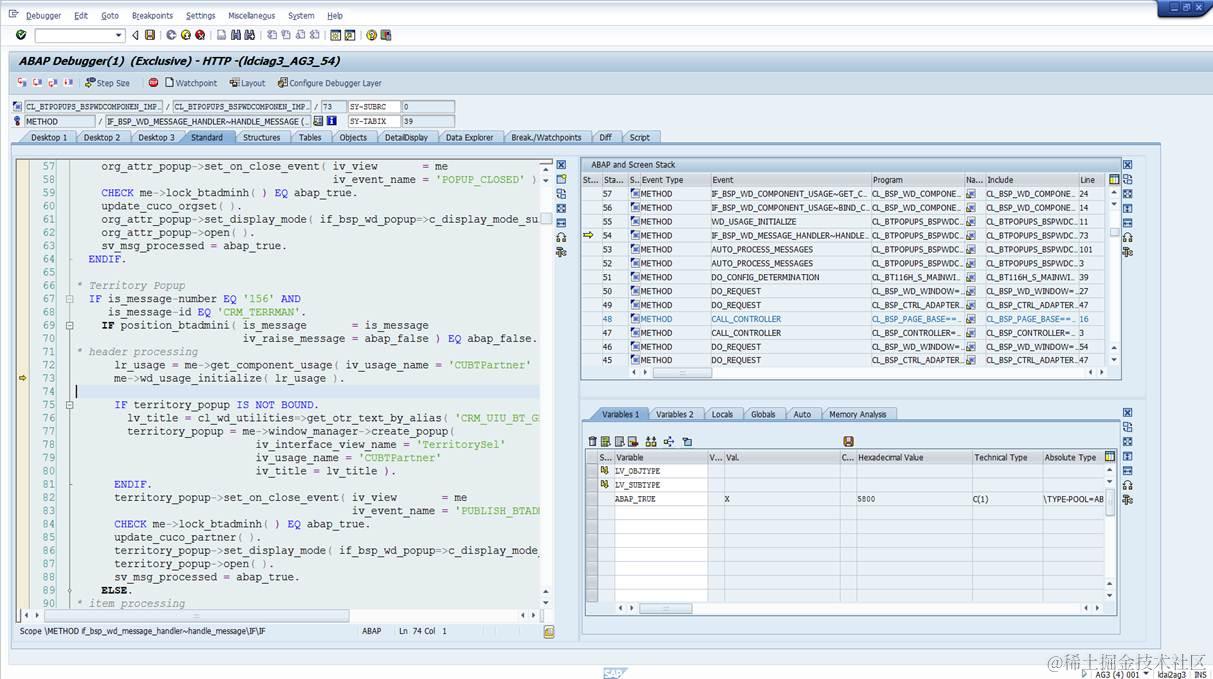Switch to the Desktop 1 tab
Screen dimensions: 1213x679
coord(49,137)
